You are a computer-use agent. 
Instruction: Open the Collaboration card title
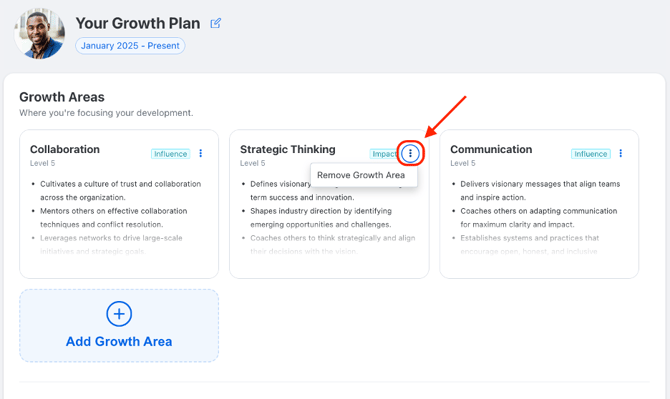65,149
